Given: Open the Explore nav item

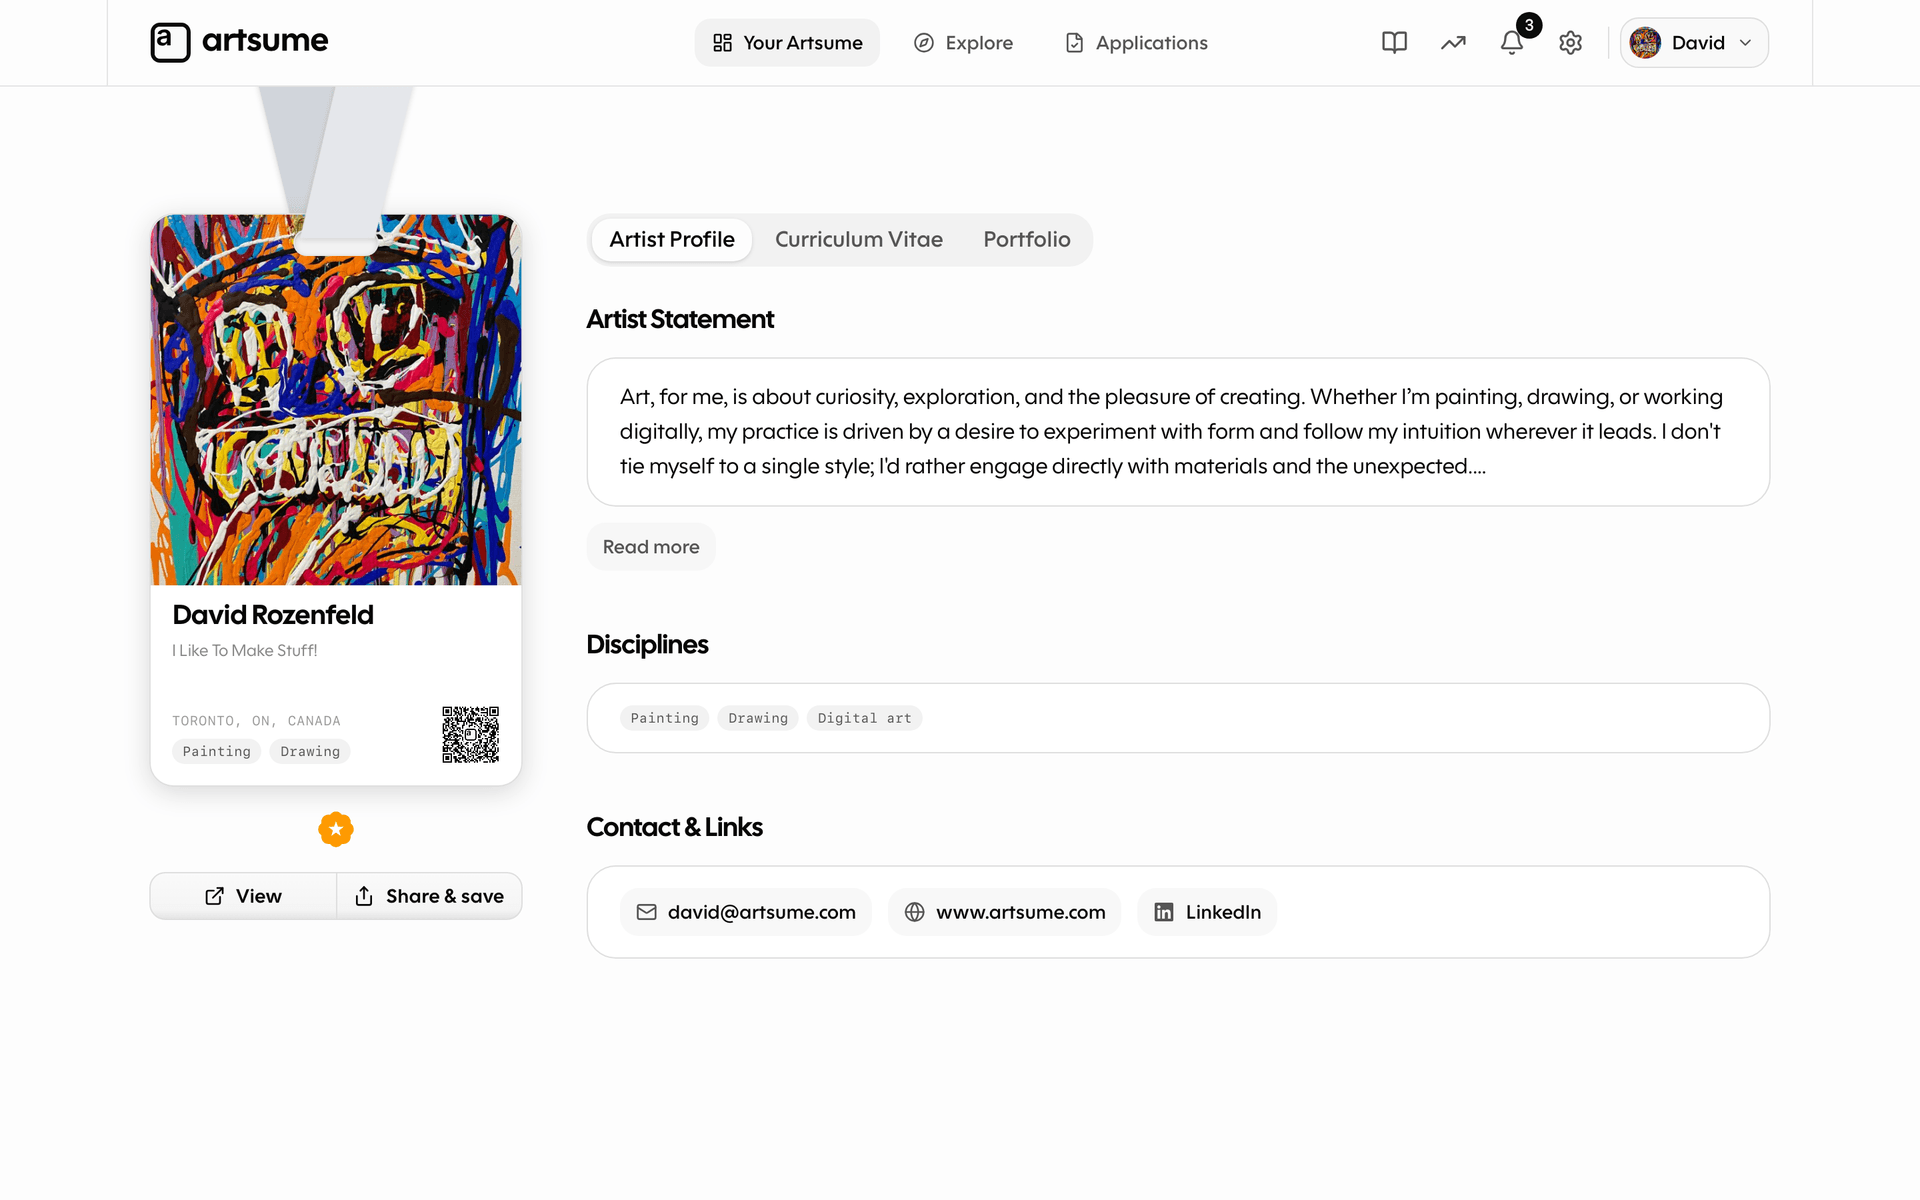Looking at the screenshot, I should (x=963, y=43).
